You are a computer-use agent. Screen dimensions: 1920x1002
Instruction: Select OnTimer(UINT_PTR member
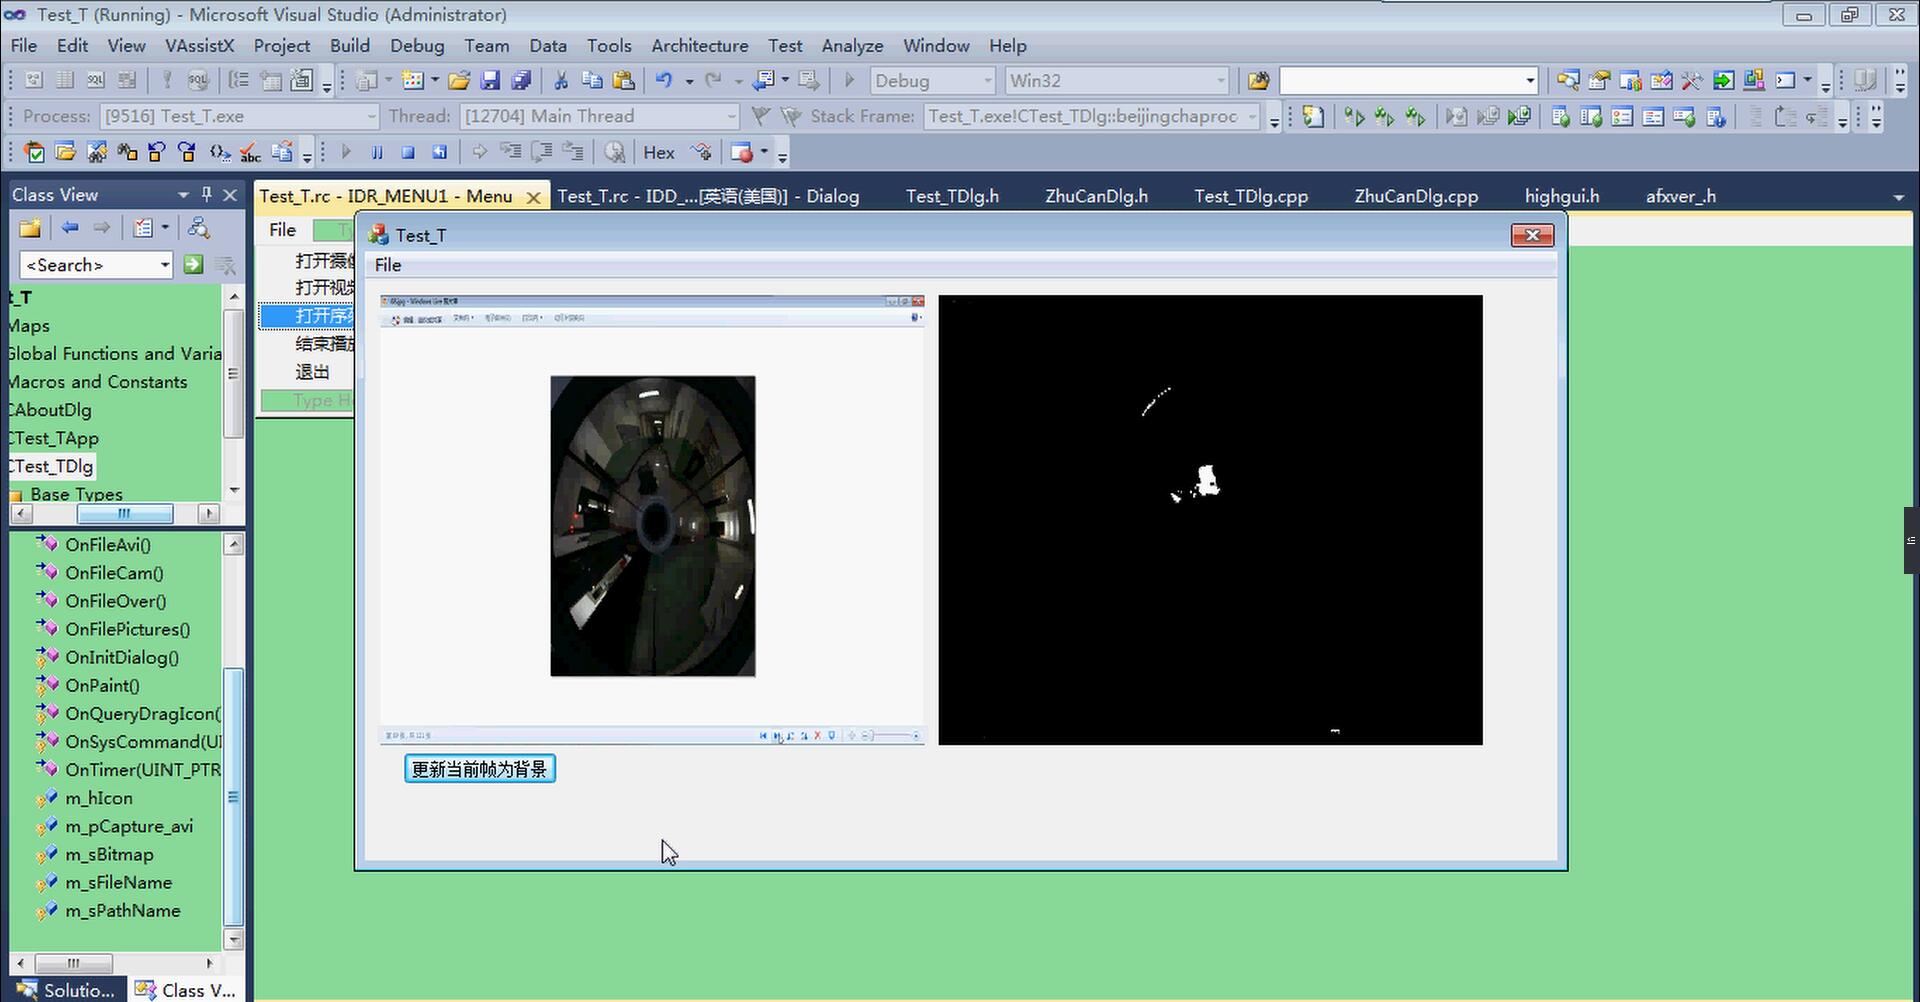coord(142,770)
